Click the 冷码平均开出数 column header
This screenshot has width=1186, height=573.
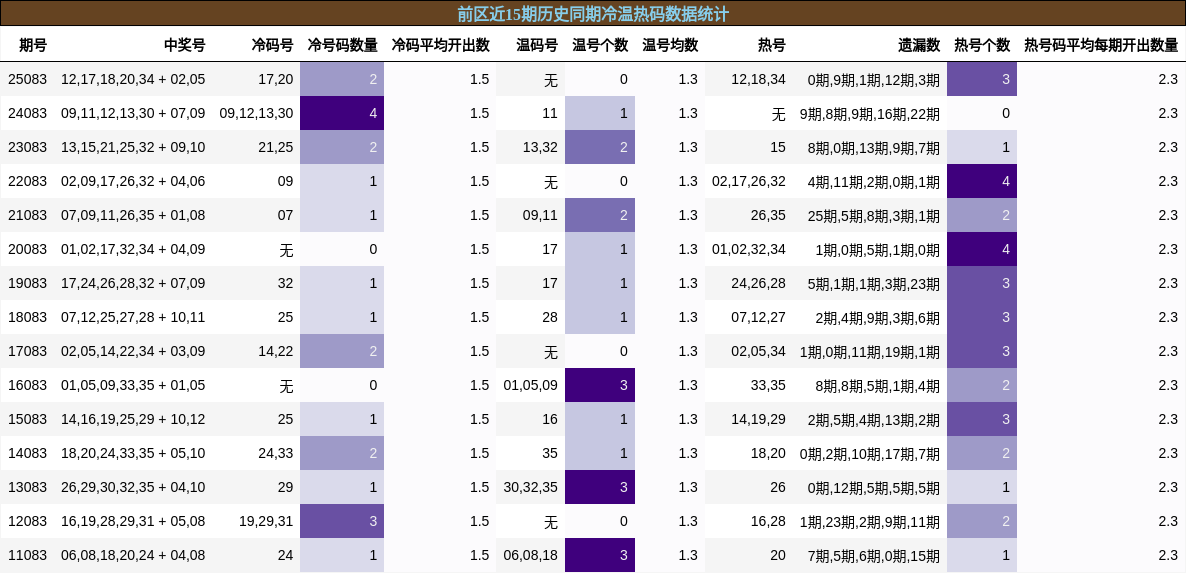pyautogui.click(x=440, y=45)
